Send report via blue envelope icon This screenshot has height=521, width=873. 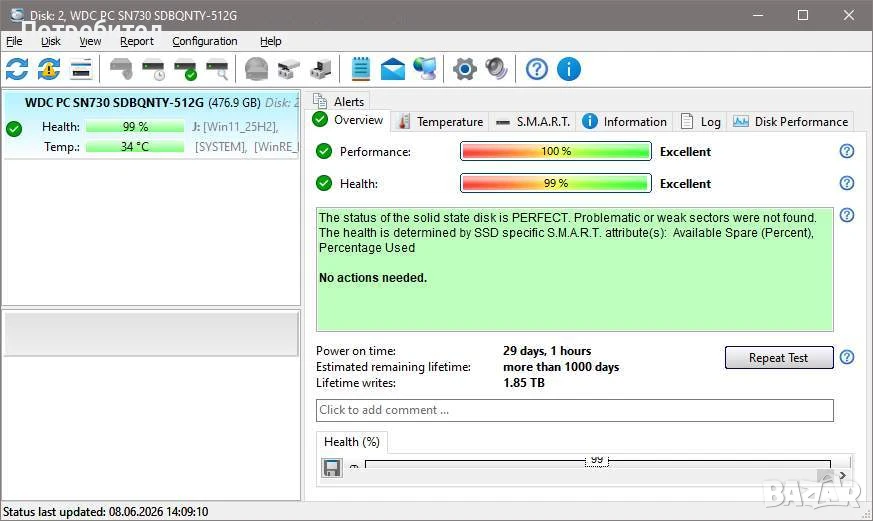(x=393, y=69)
